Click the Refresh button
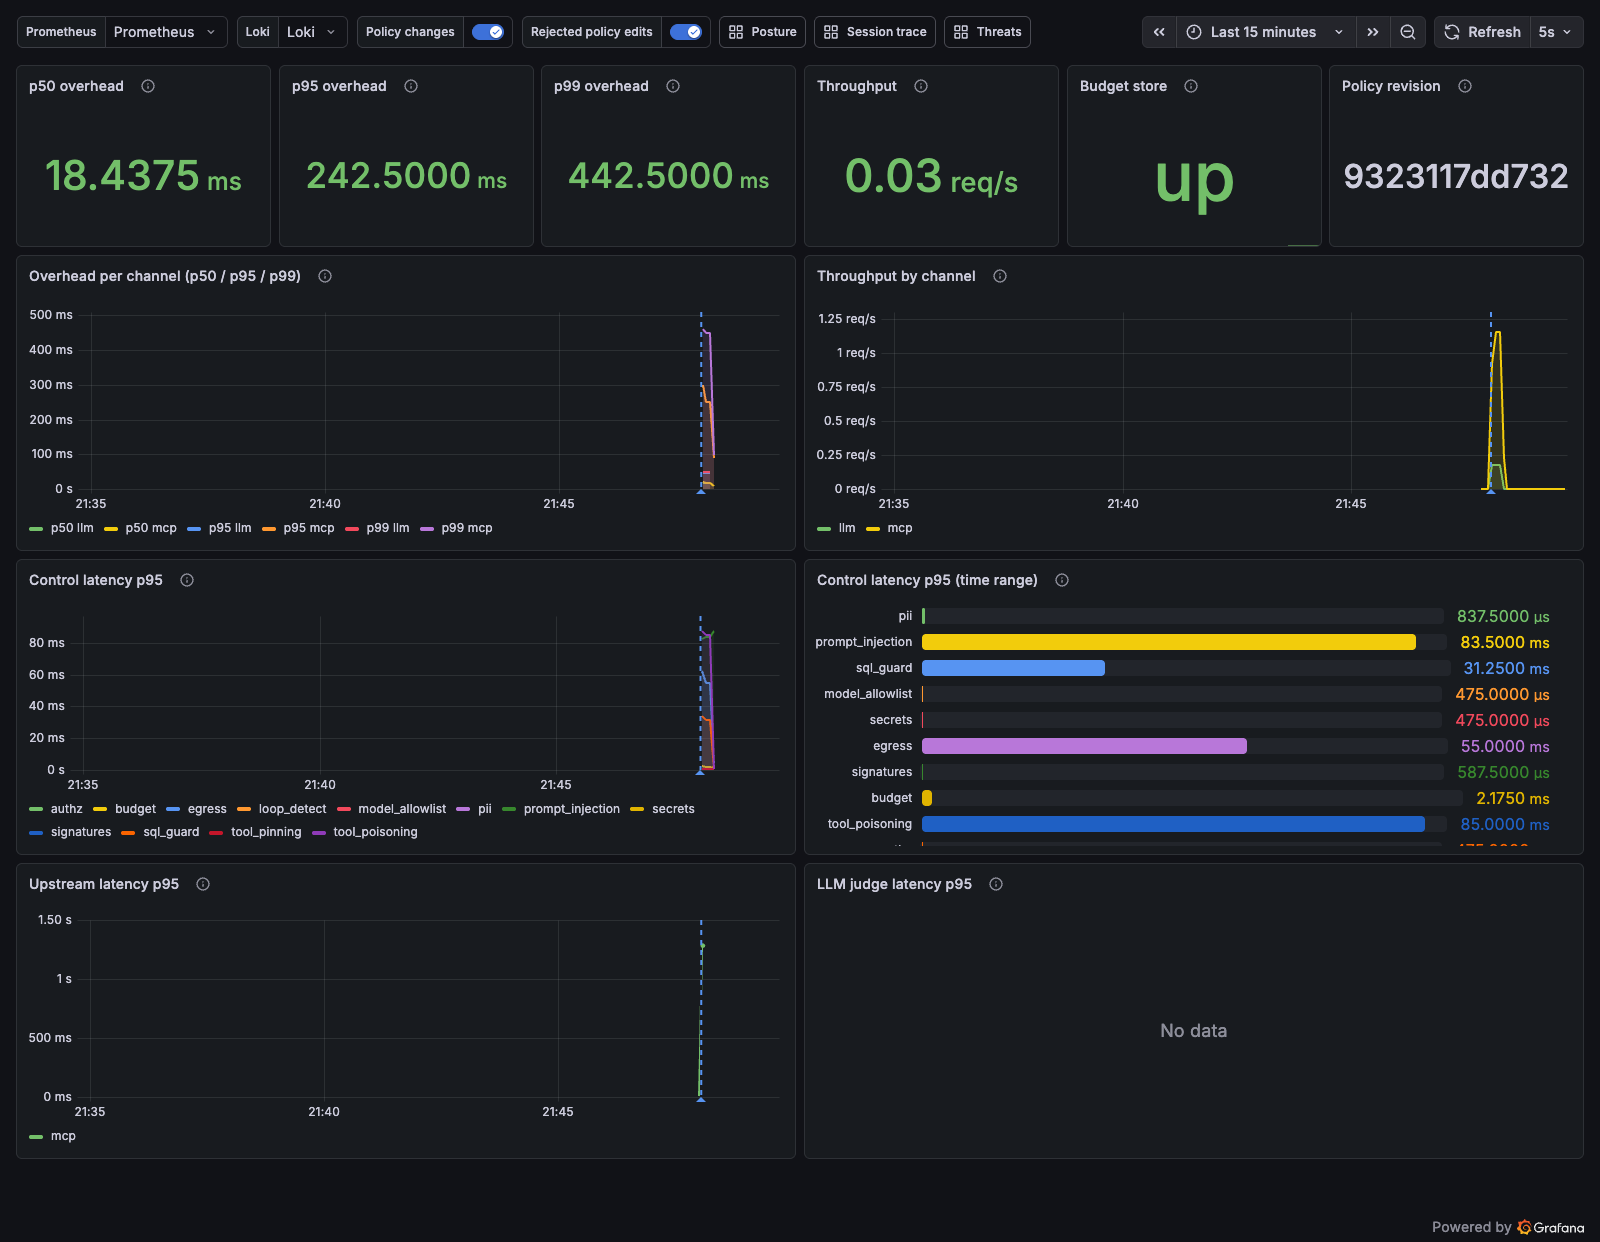The height and width of the screenshot is (1242, 1600). (x=1482, y=32)
